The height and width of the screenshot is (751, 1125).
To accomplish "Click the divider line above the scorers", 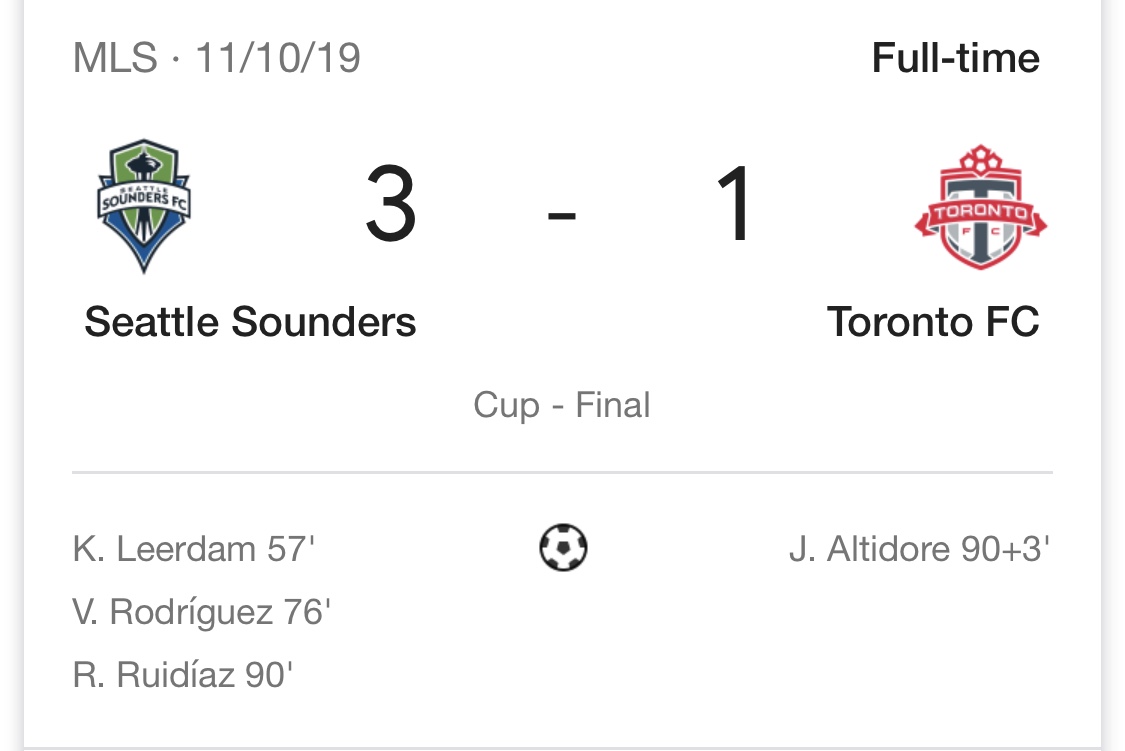I will [x=562, y=472].
